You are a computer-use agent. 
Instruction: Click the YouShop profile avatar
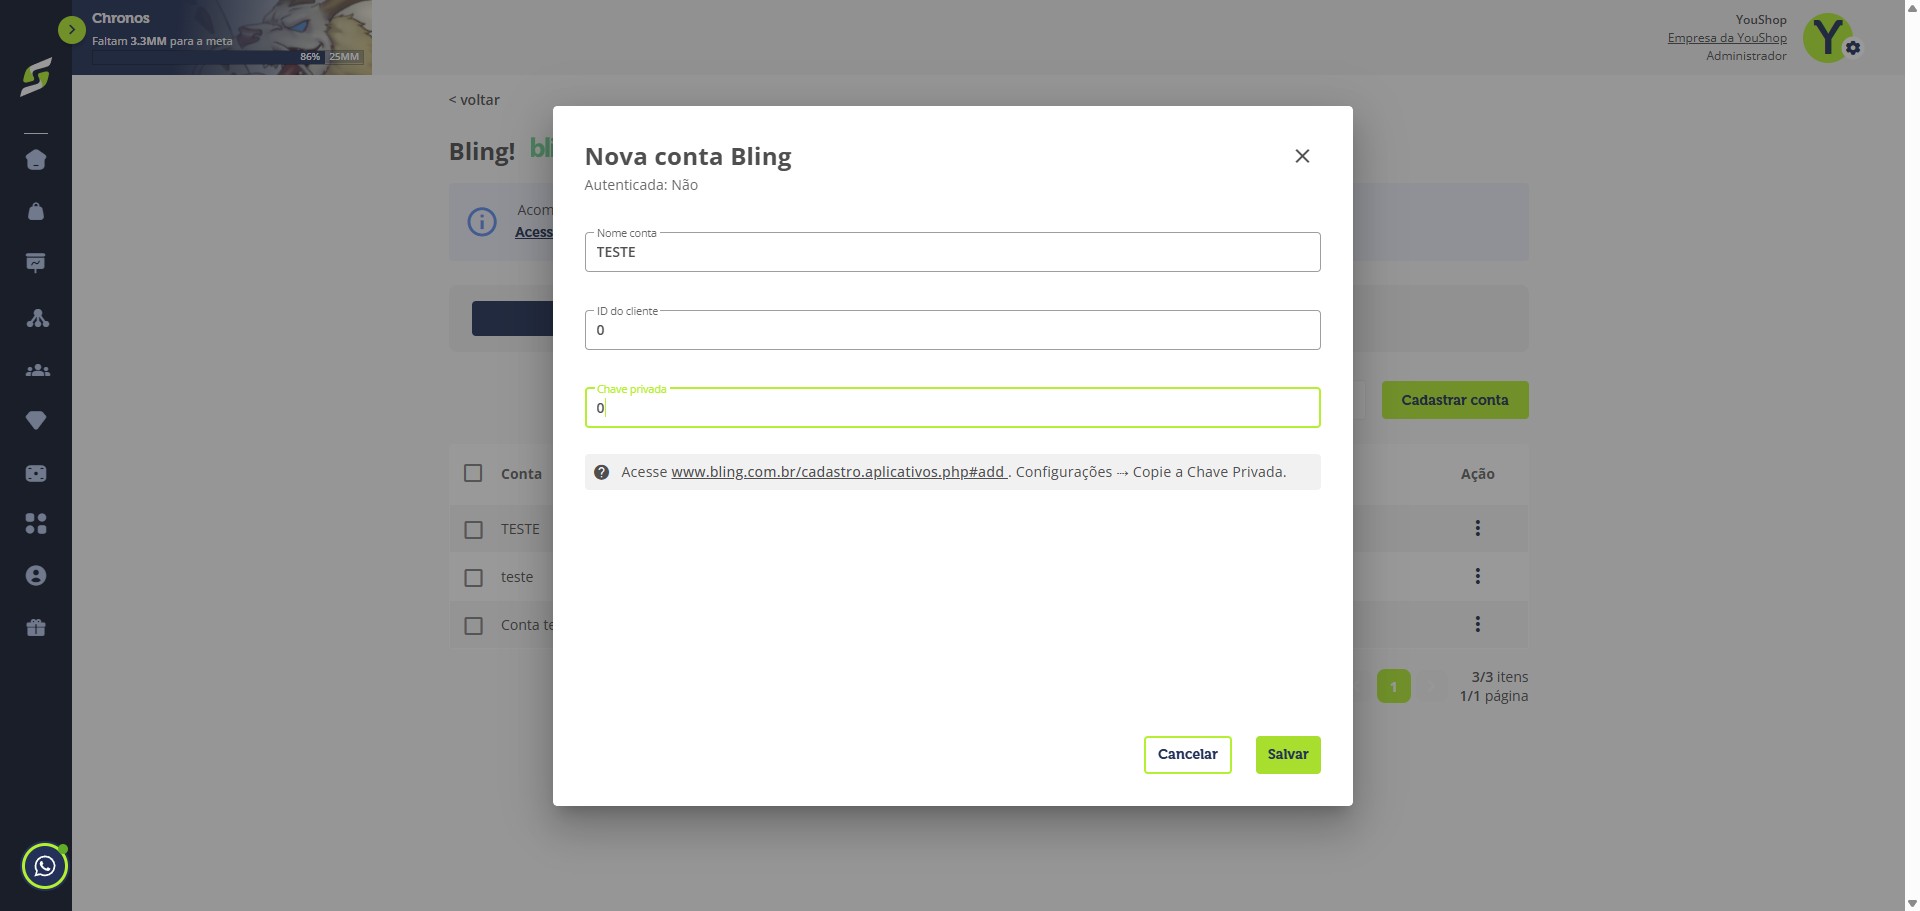tap(1829, 38)
